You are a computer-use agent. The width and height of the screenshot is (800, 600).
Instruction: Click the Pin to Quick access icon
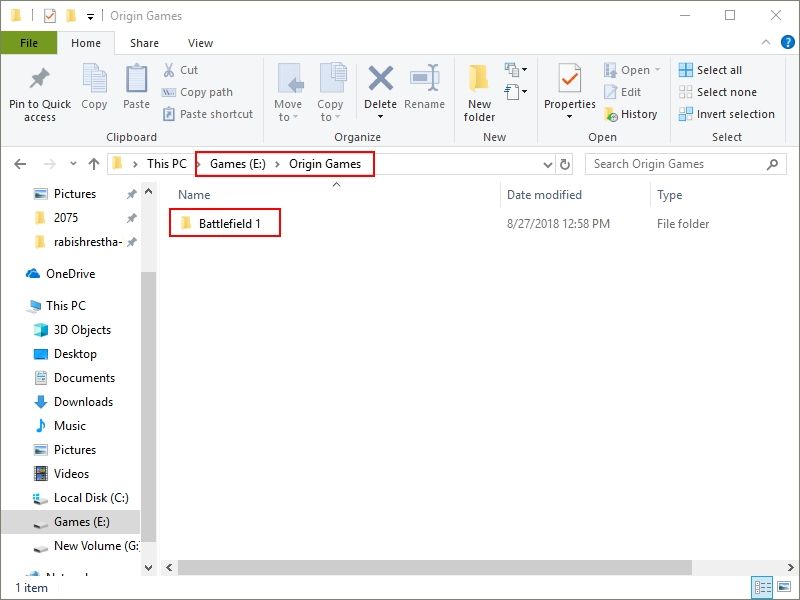pos(40,80)
